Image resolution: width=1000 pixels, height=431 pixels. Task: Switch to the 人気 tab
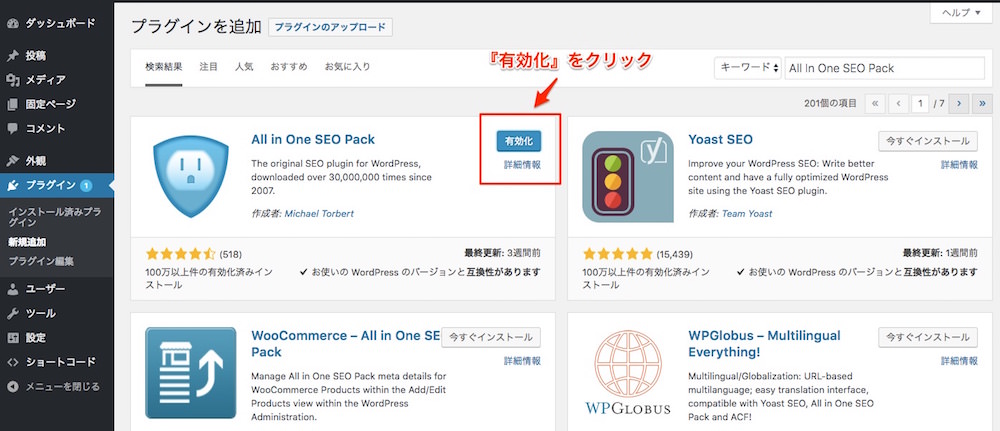[x=244, y=67]
